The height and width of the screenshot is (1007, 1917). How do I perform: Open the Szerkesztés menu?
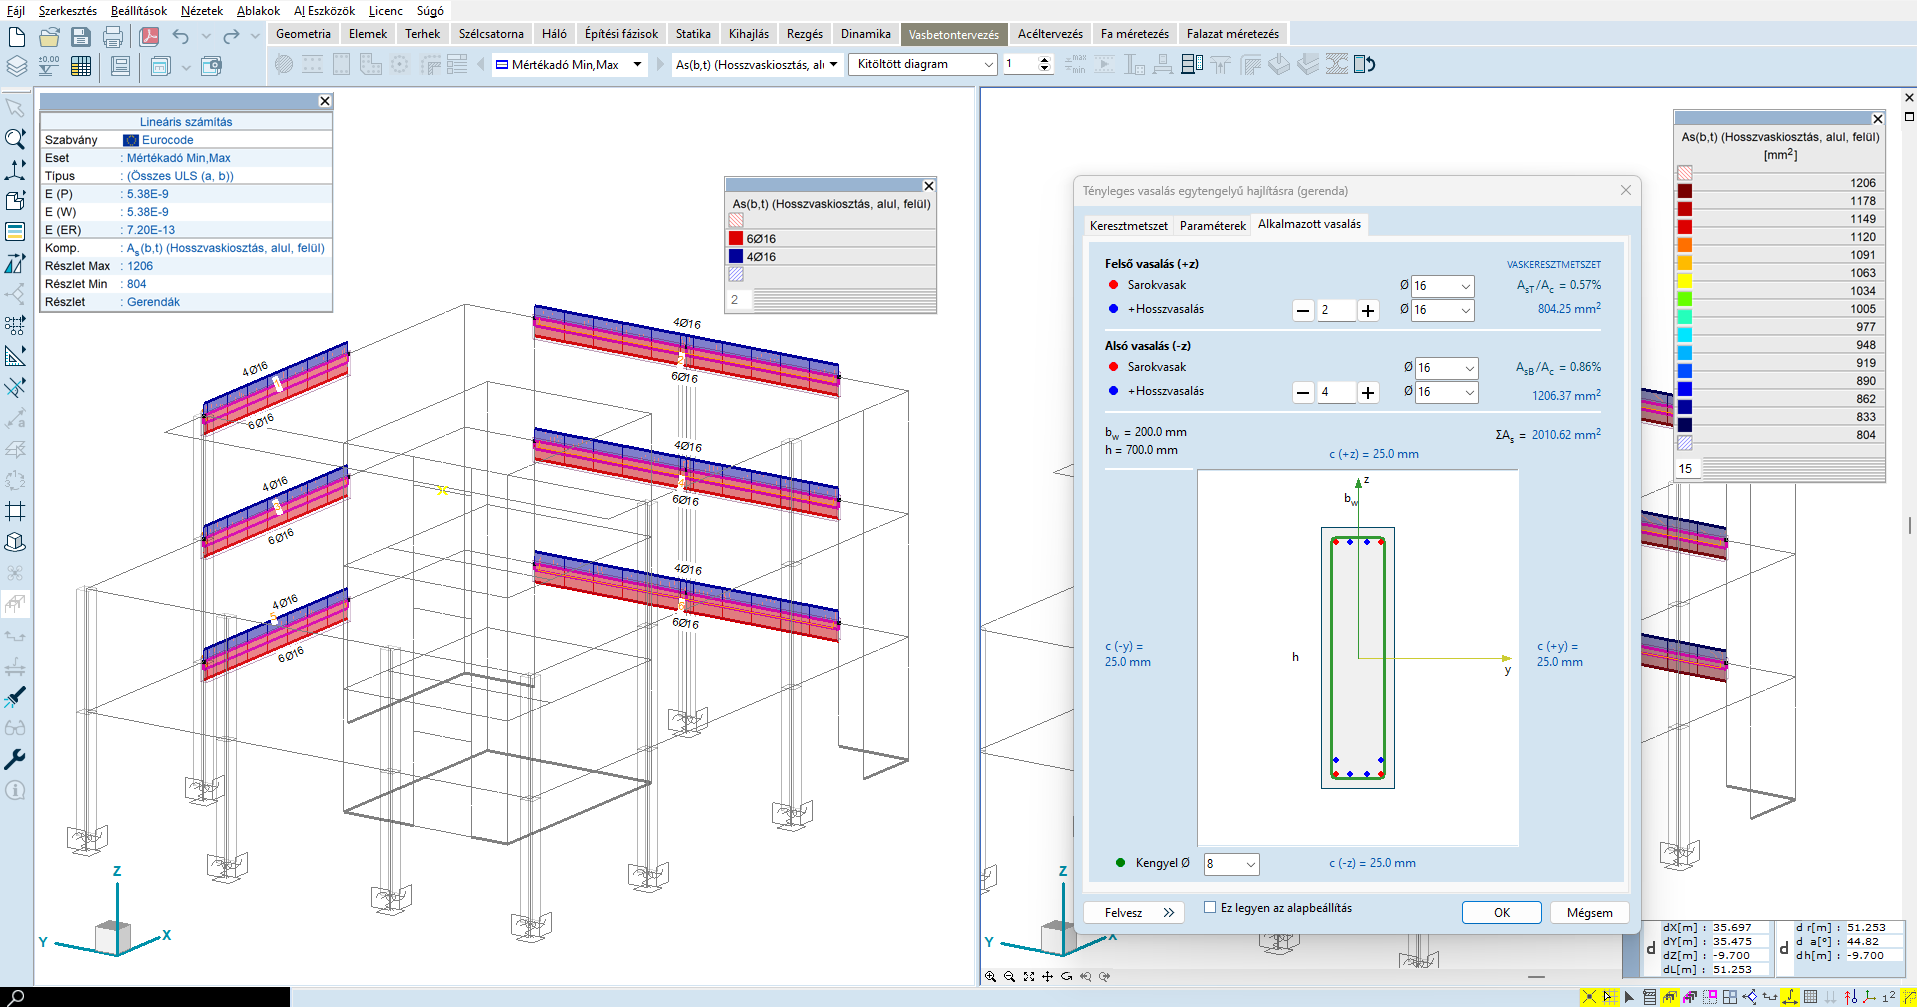point(68,11)
